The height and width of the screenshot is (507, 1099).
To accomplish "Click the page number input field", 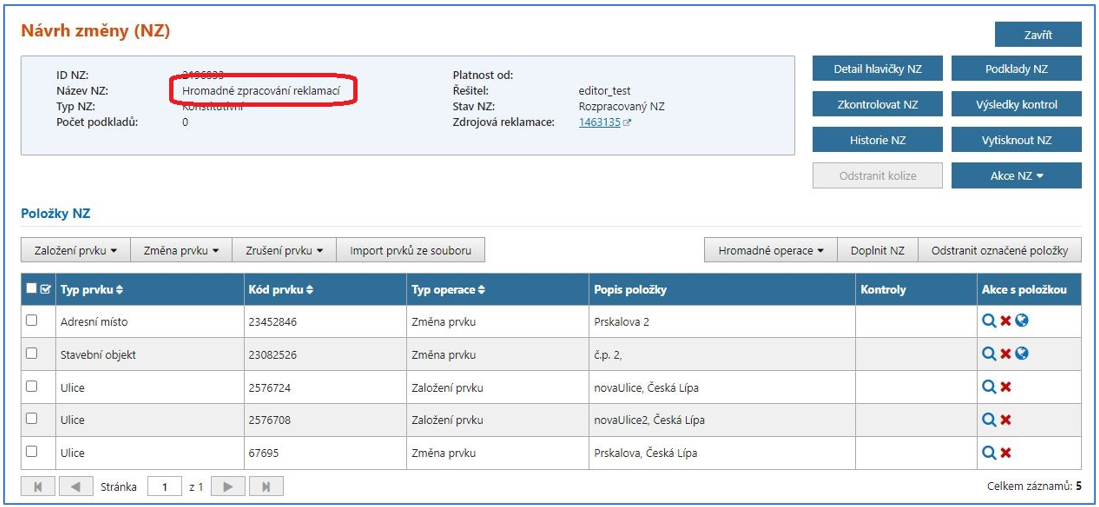I will [x=164, y=487].
